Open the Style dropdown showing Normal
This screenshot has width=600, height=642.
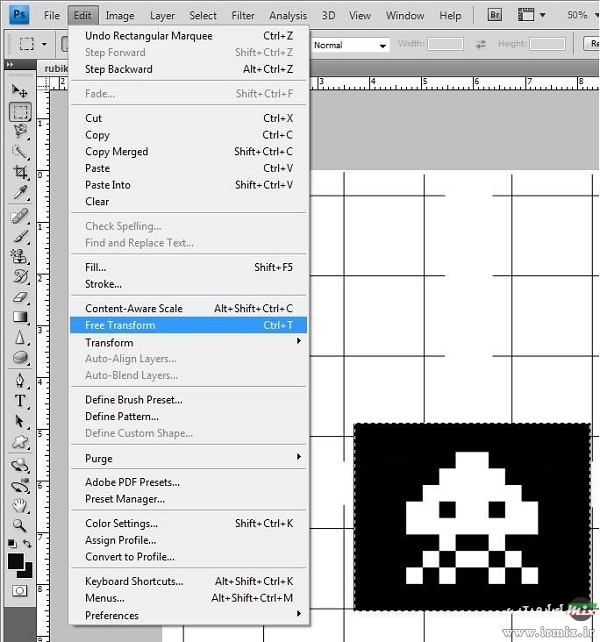(x=351, y=45)
